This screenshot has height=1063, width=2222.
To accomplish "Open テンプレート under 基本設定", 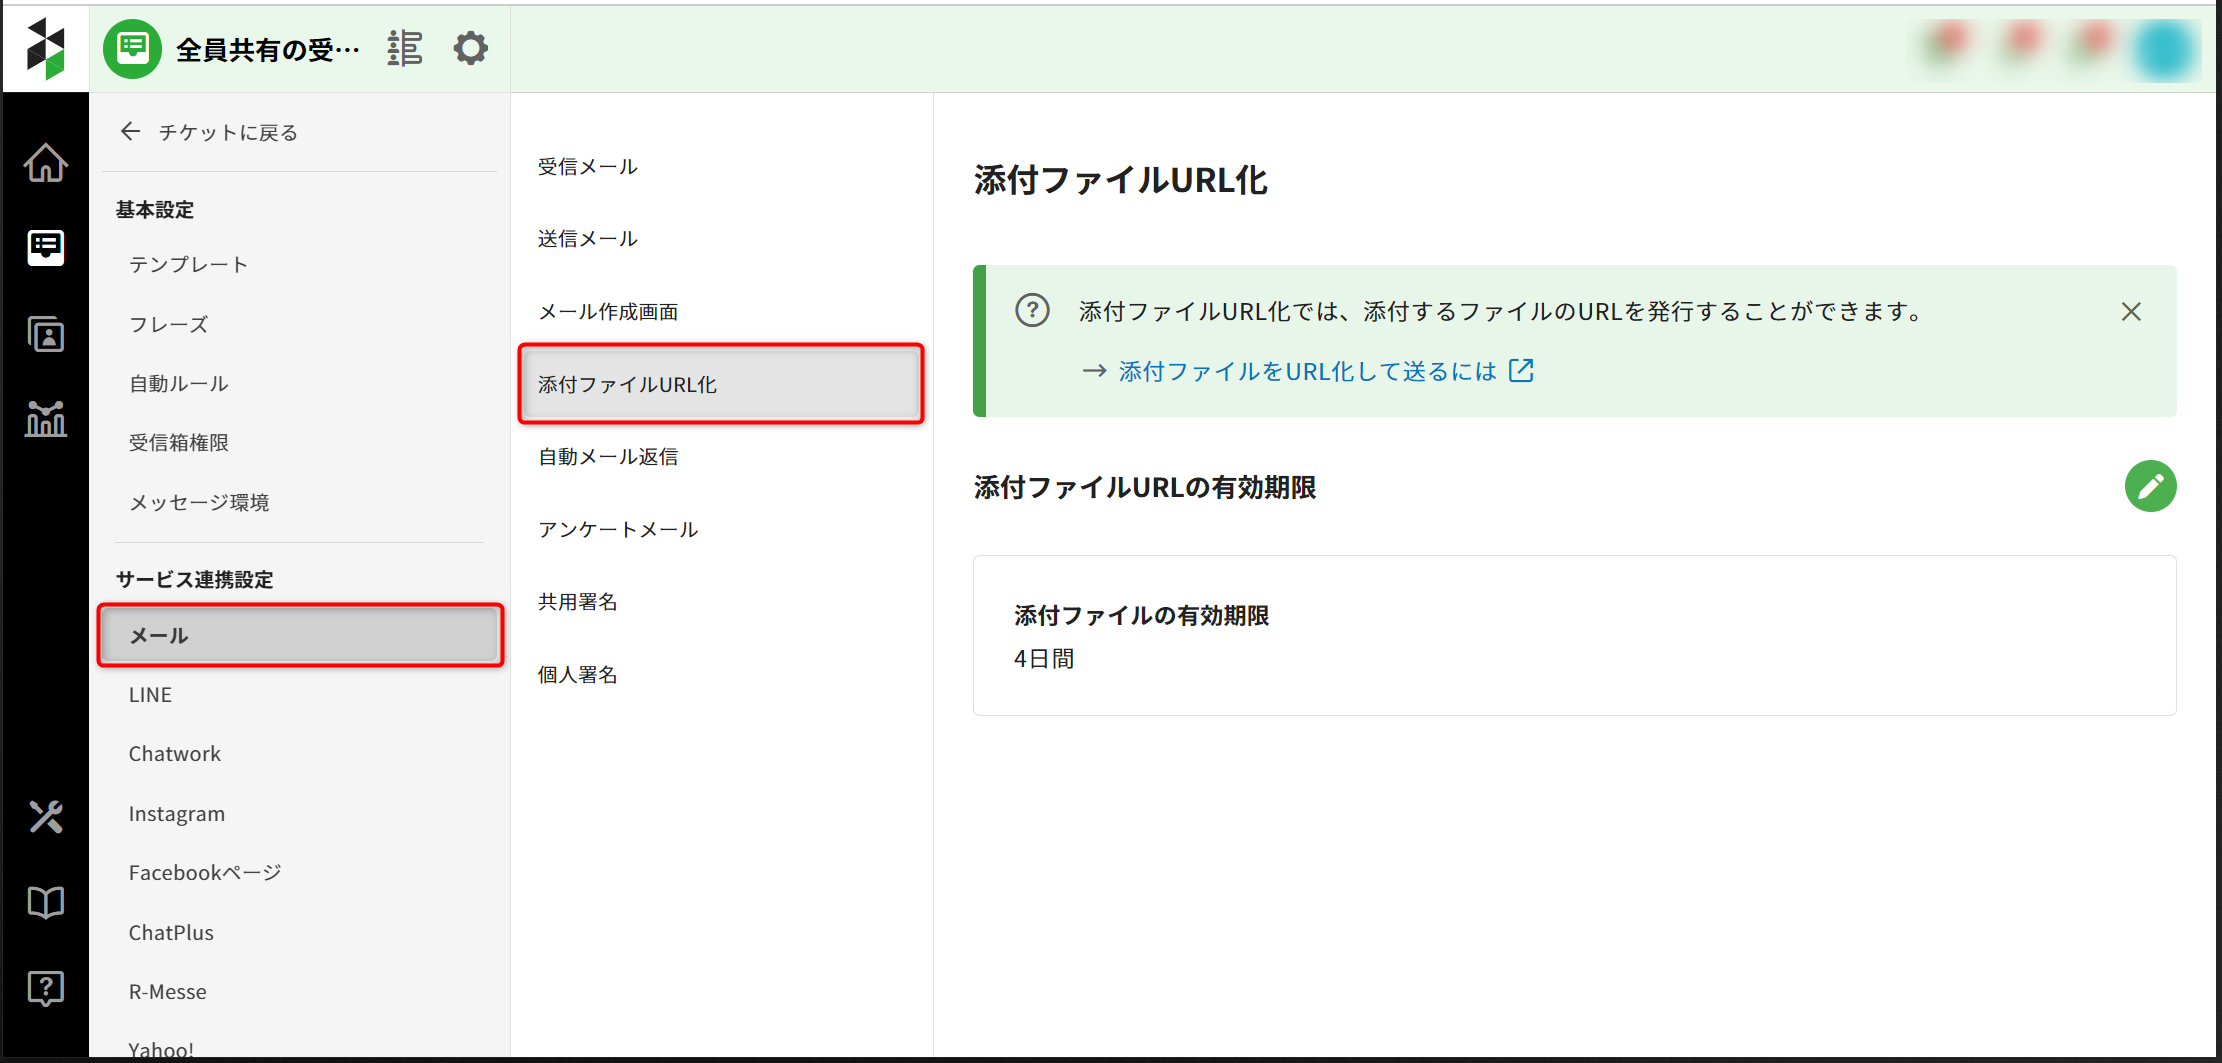I will click(188, 265).
